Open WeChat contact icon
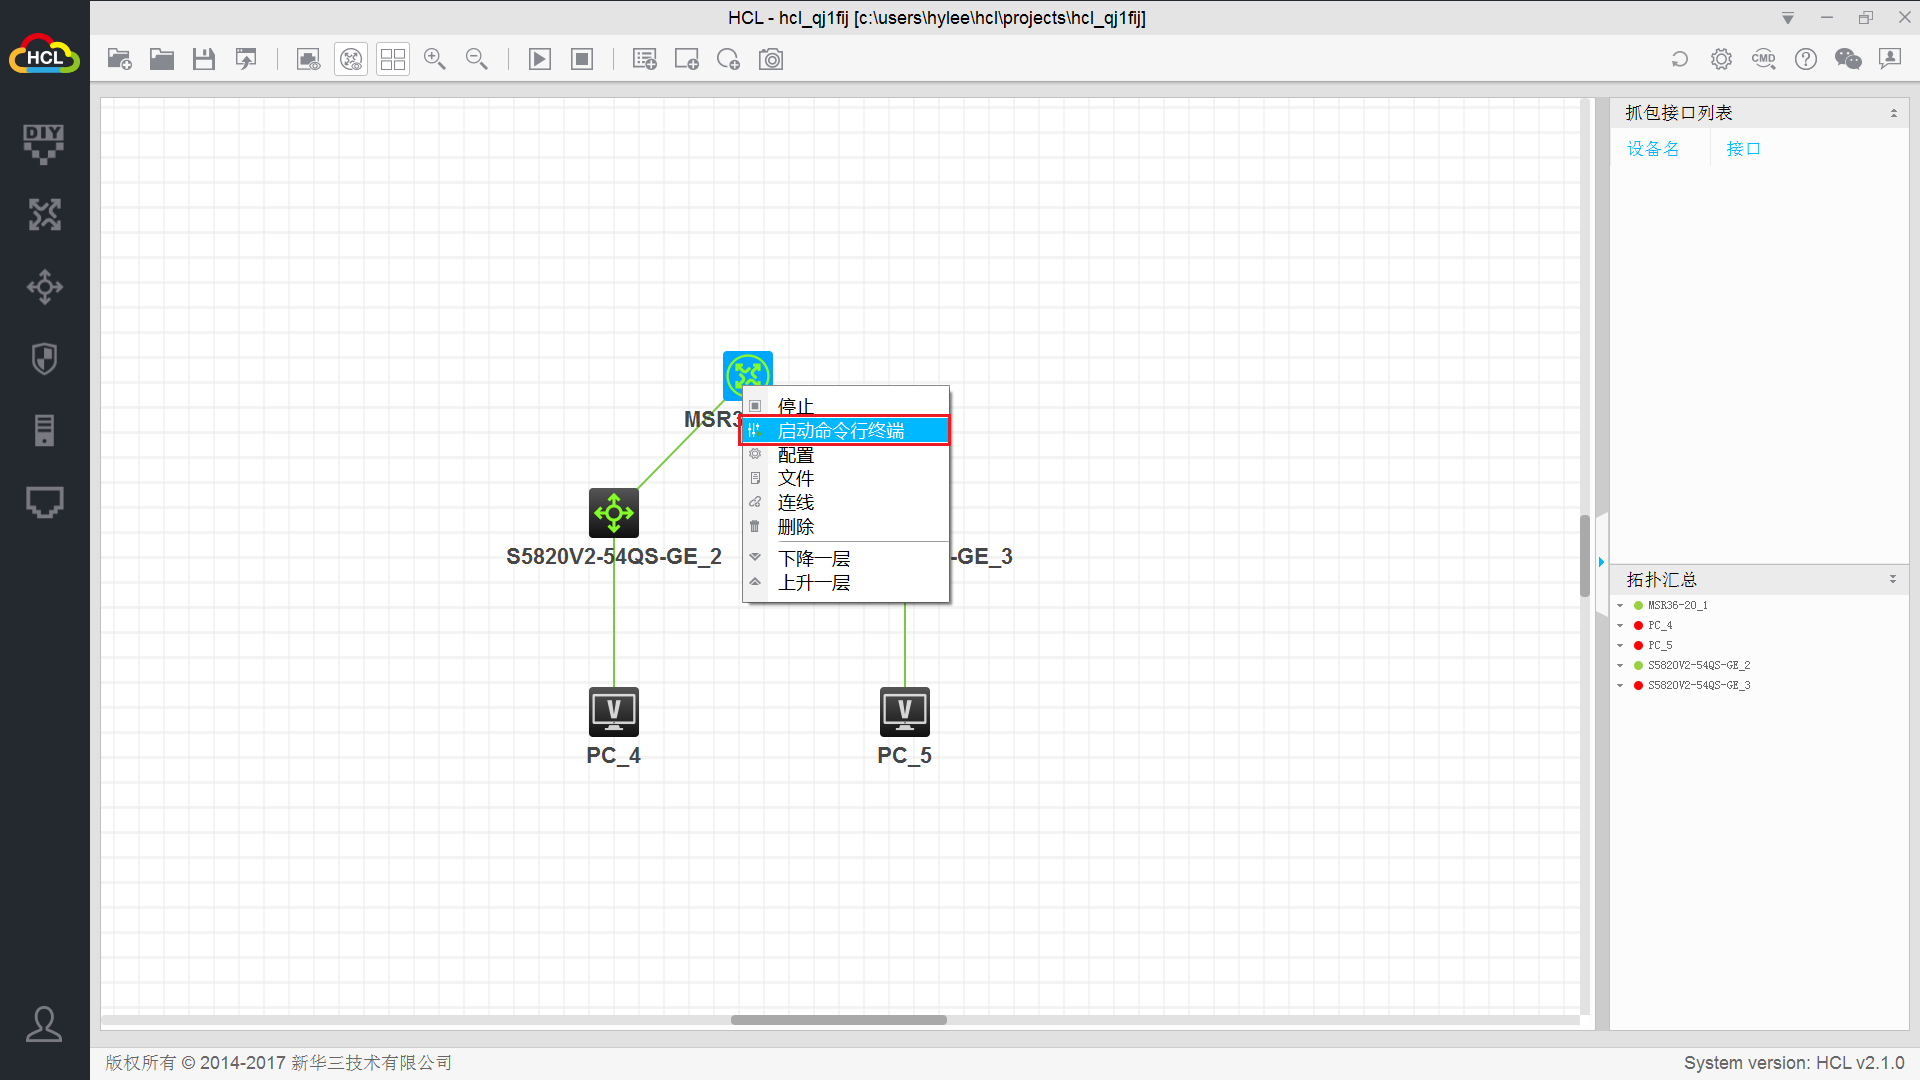1920x1080 pixels. point(1848,59)
